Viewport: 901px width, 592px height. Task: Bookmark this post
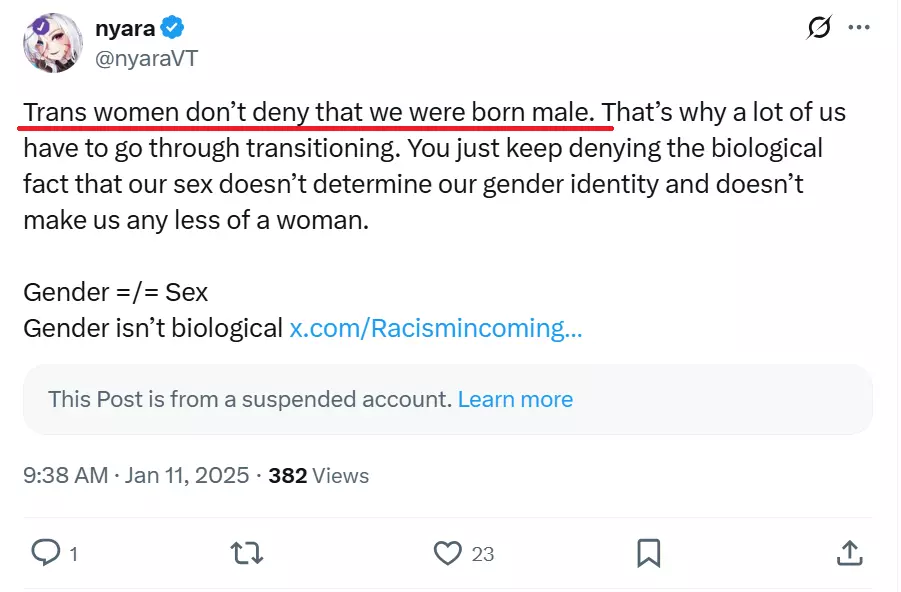(x=648, y=552)
